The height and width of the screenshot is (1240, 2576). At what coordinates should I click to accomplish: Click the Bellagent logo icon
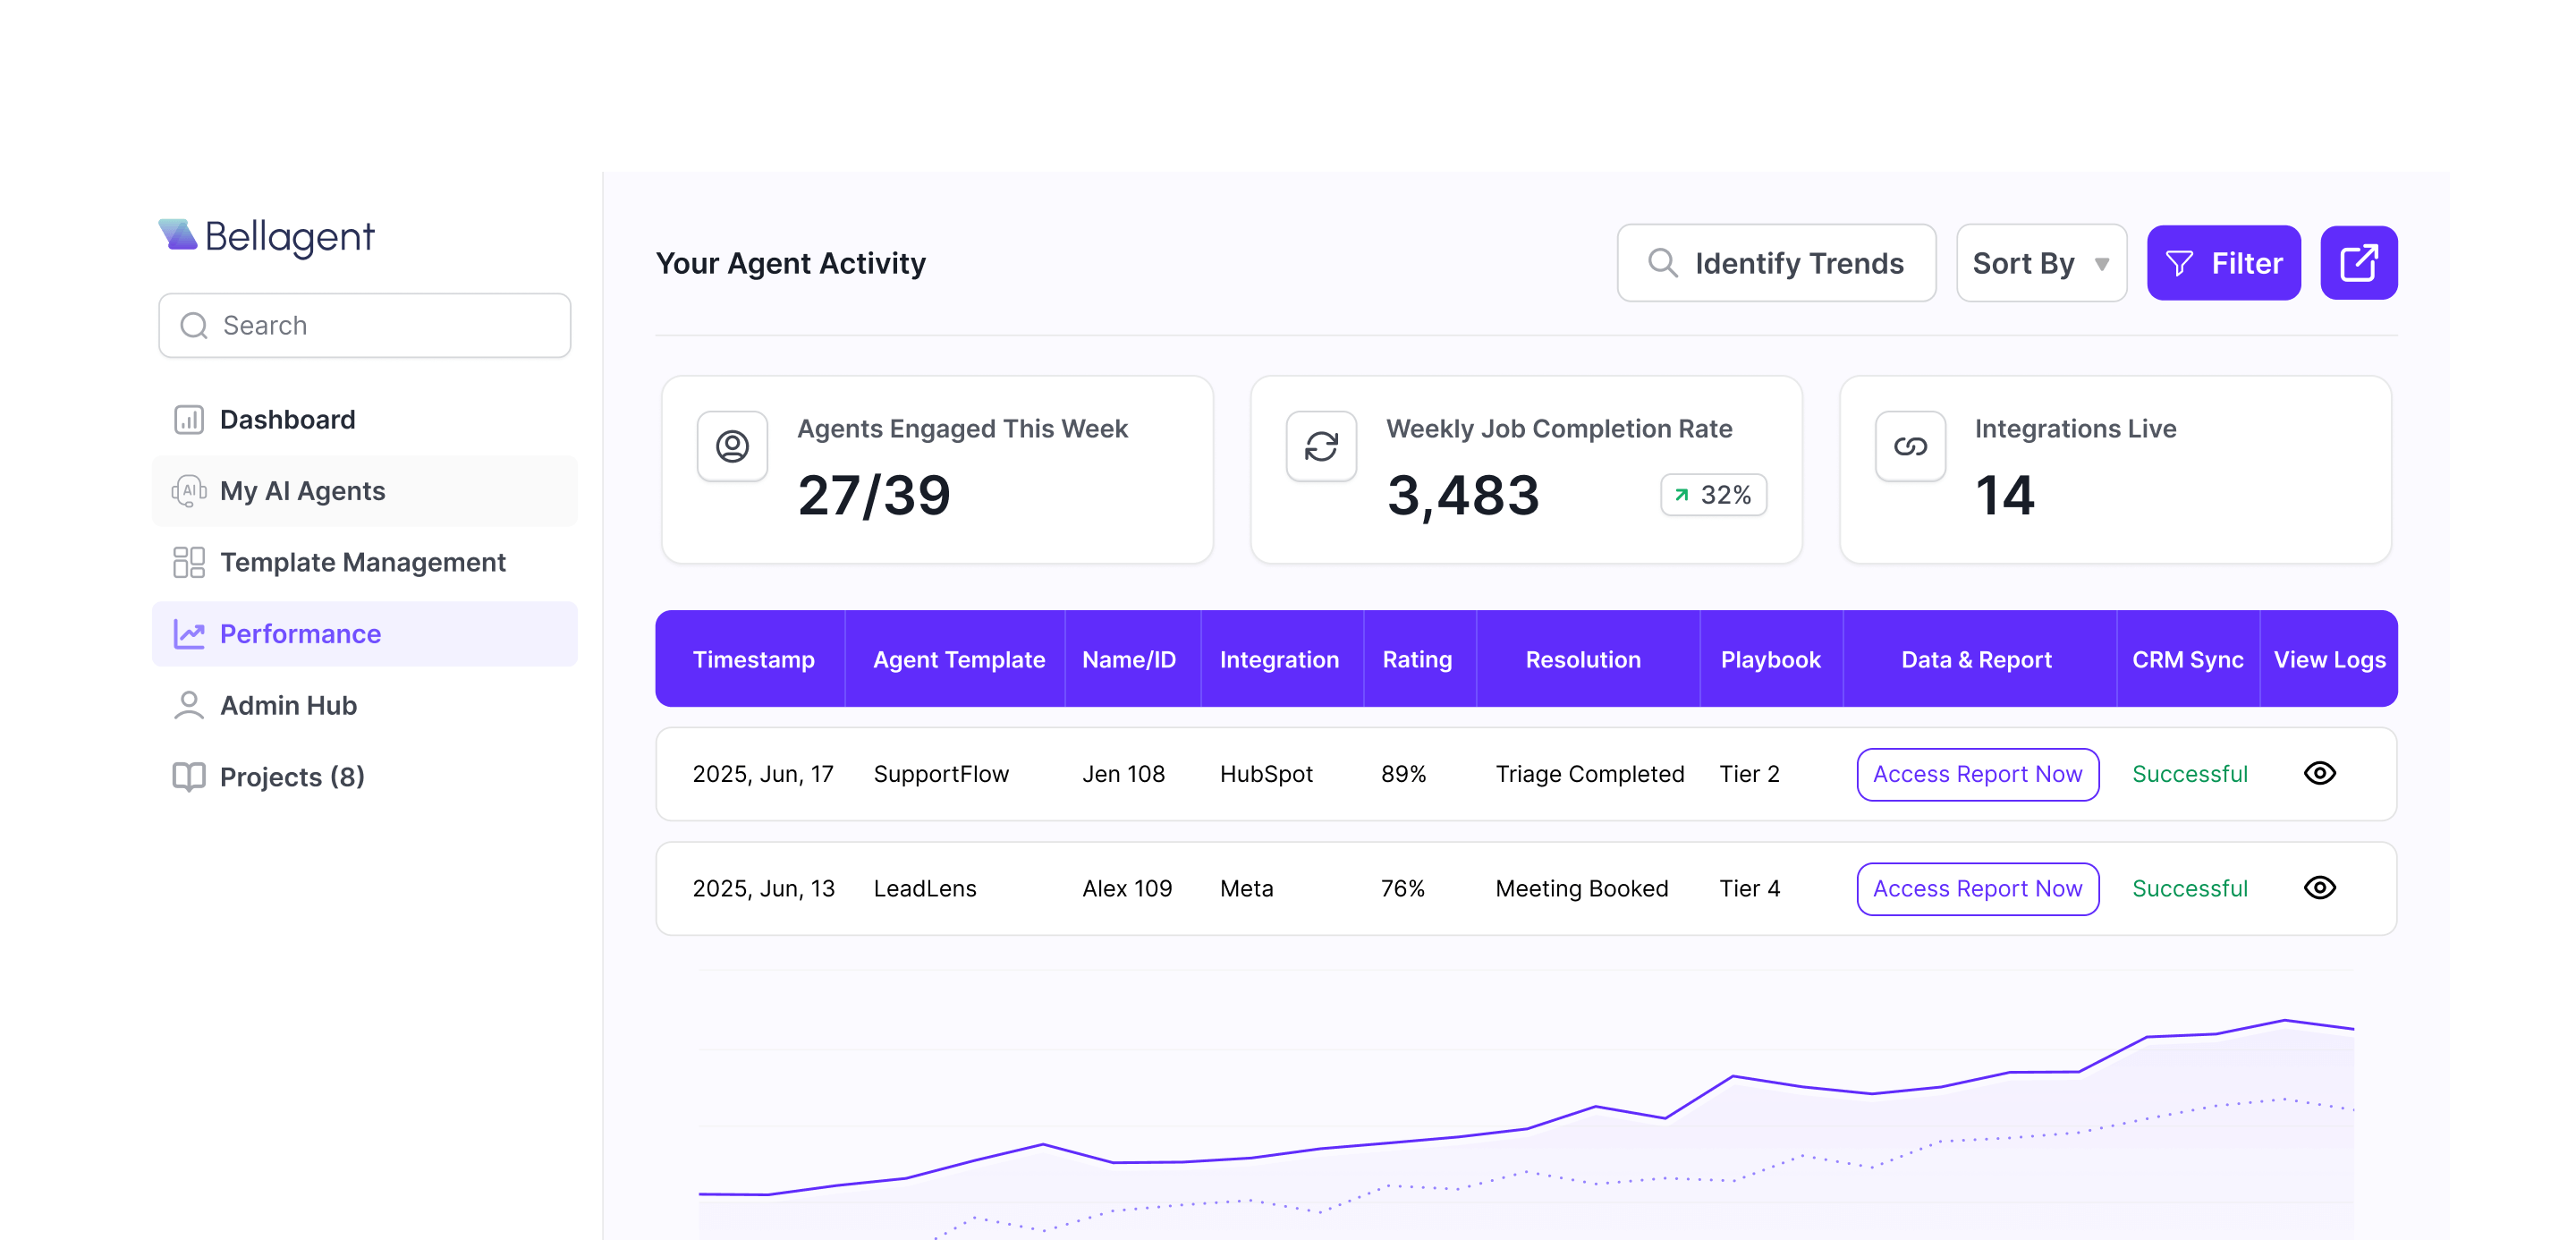[178, 235]
